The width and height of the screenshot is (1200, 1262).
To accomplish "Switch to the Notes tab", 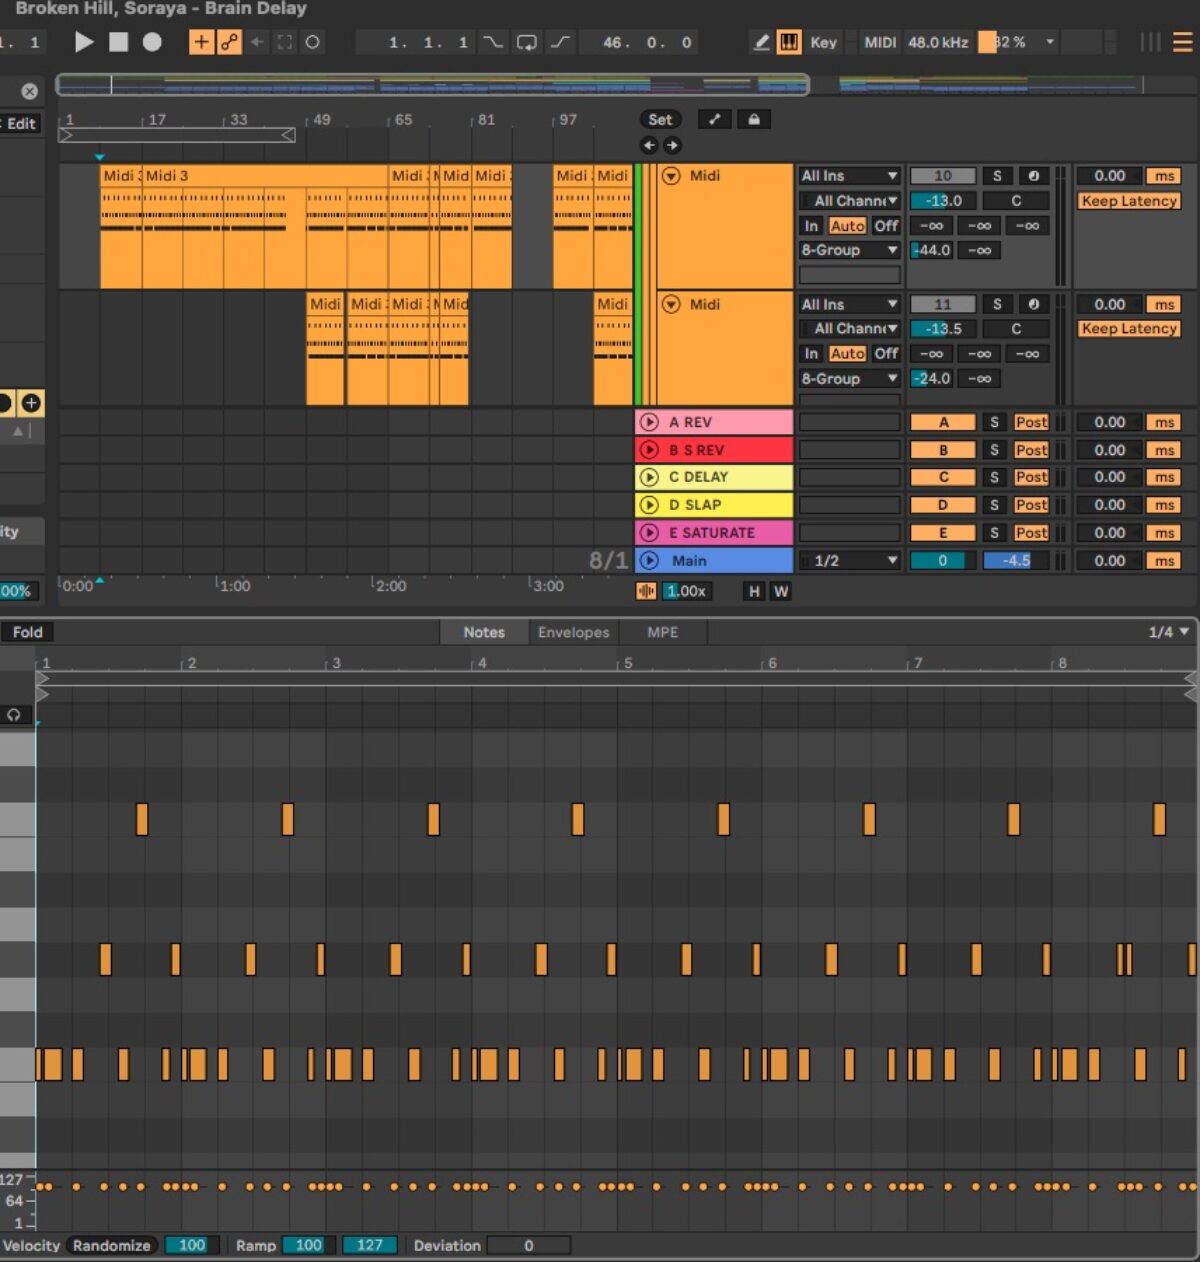I will pos(484,632).
